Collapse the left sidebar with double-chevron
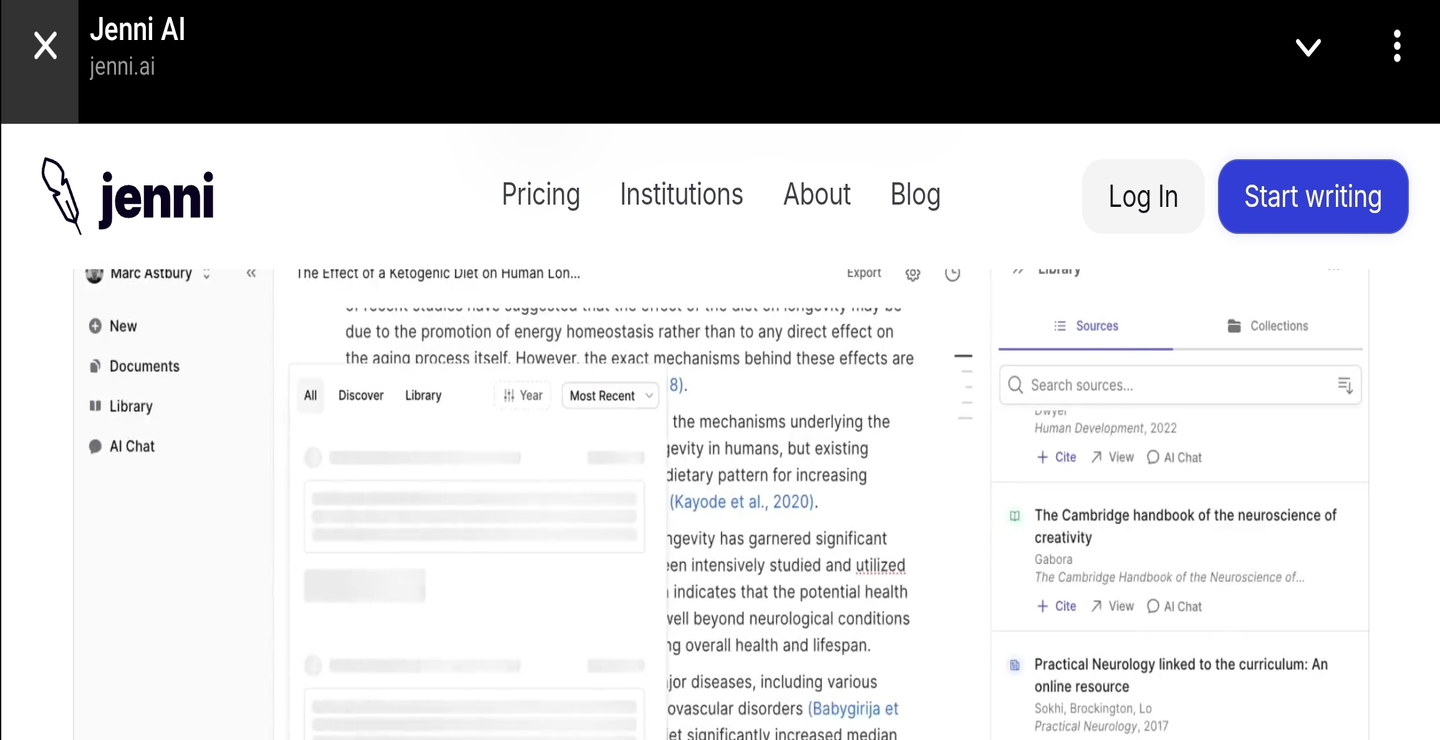Screen dimensions: 1440x740 coord(251,272)
